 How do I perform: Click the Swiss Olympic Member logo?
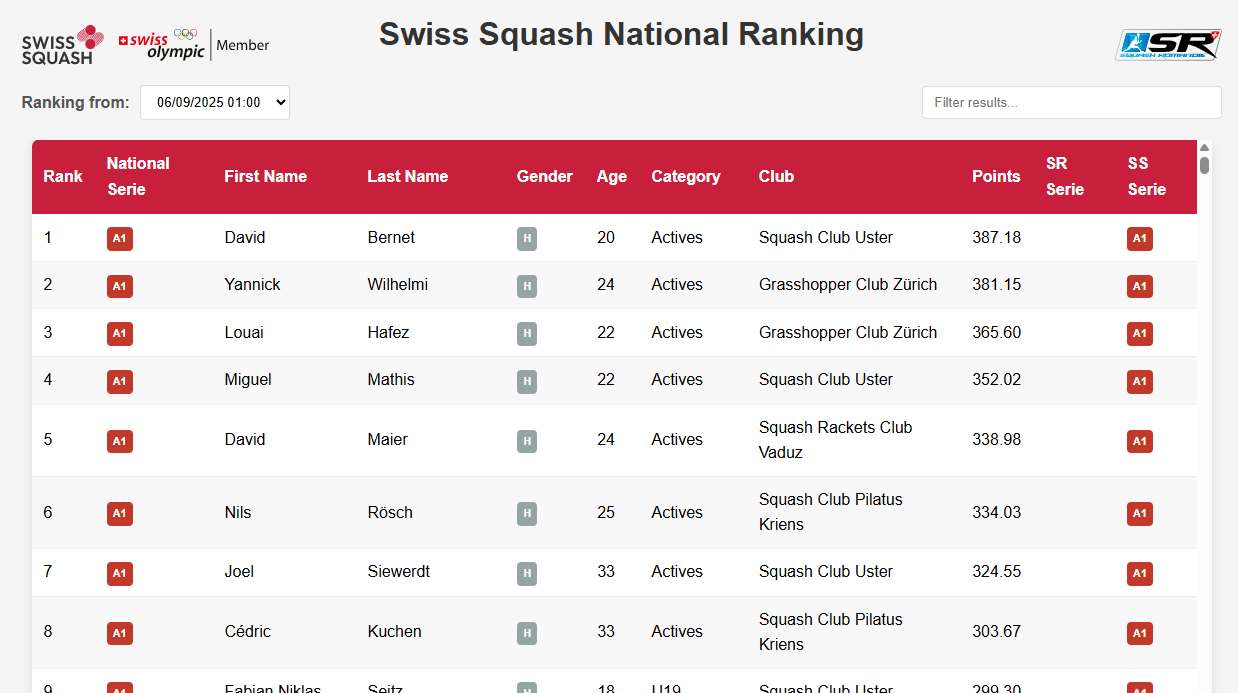coord(194,45)
